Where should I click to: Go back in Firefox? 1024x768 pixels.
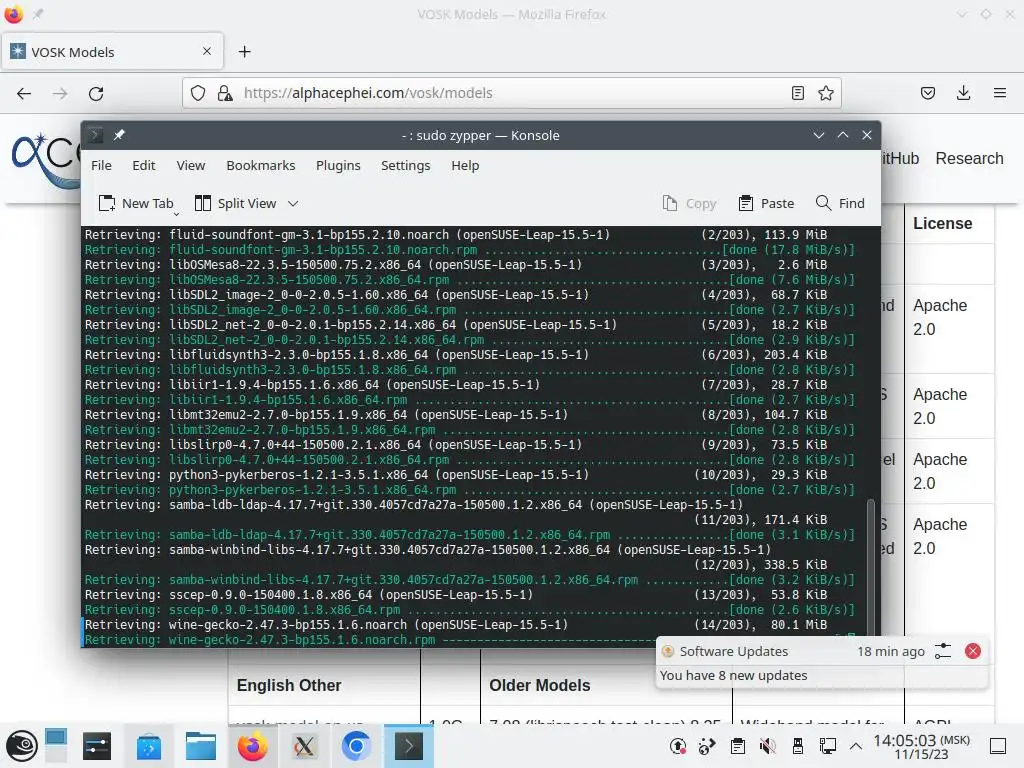(24, 93)
